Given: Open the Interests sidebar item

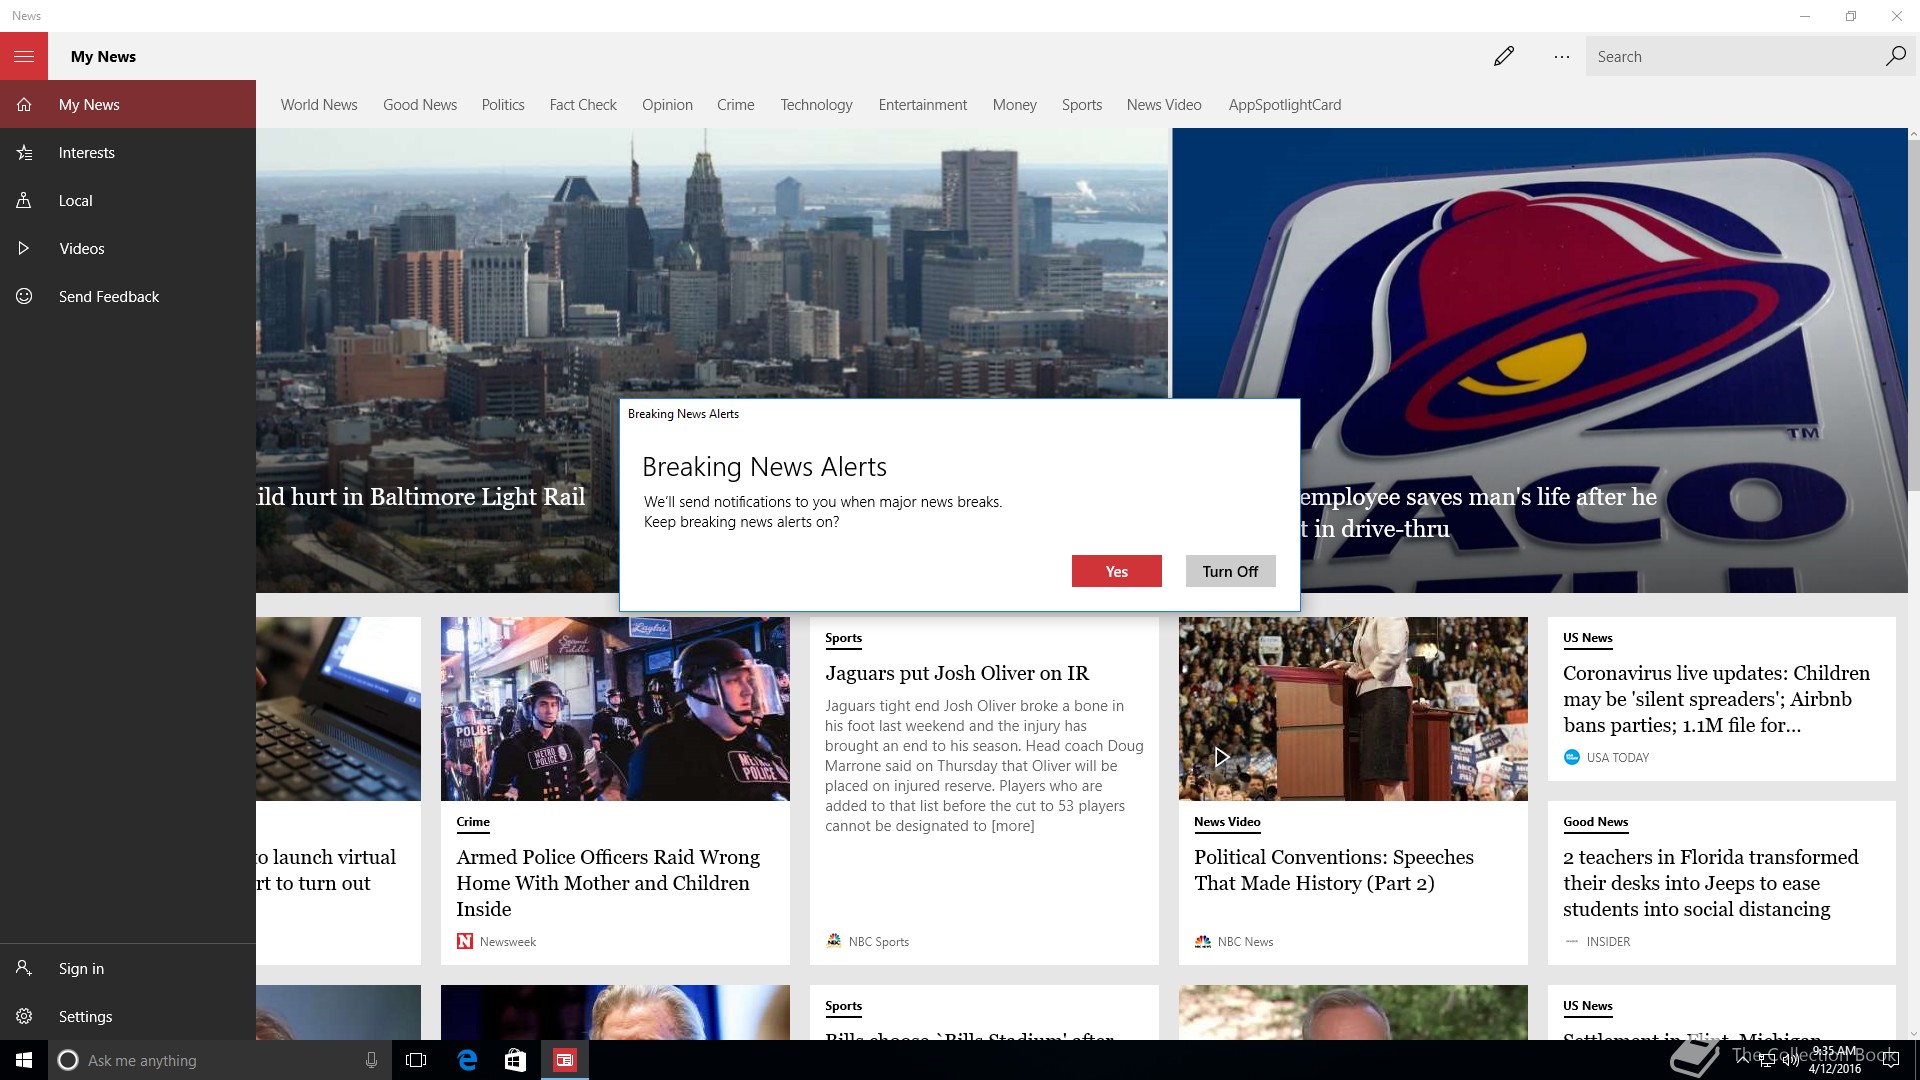Looking at the screenshot, I should 128,152.
